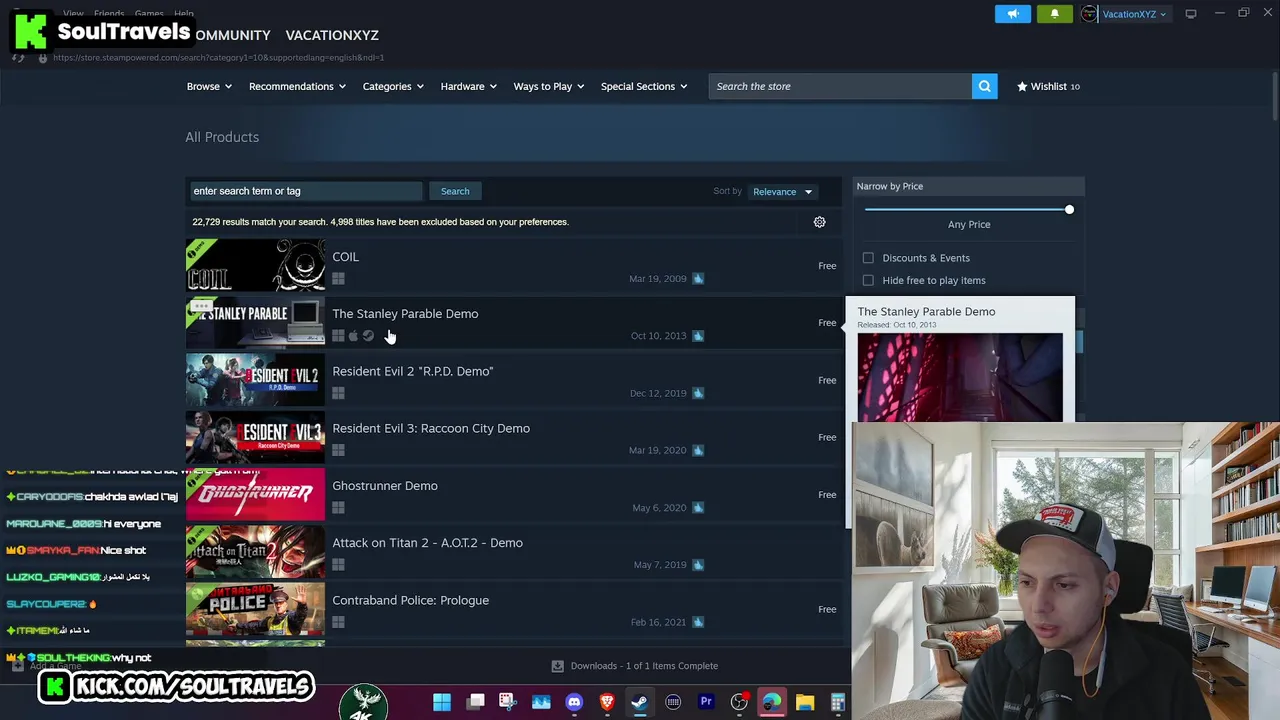Click The Stanley Parable thumbnail image

[255, 322]
